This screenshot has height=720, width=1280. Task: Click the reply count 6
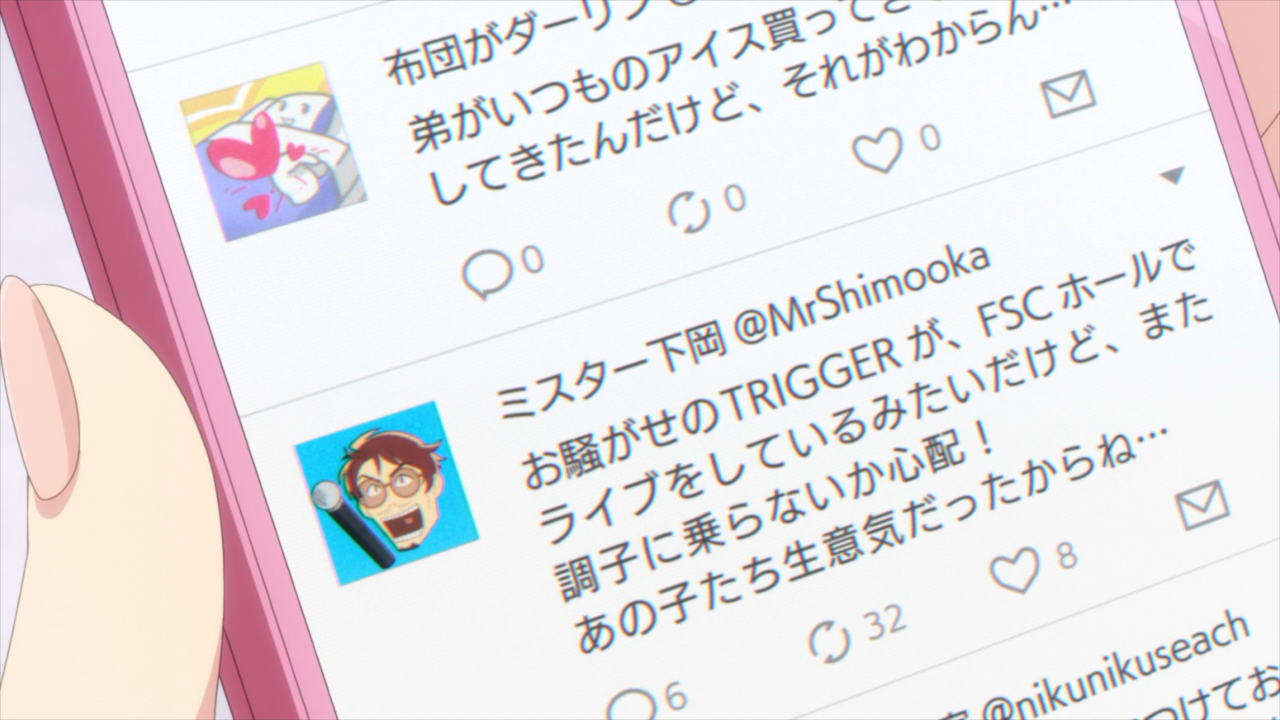(676, 693)
